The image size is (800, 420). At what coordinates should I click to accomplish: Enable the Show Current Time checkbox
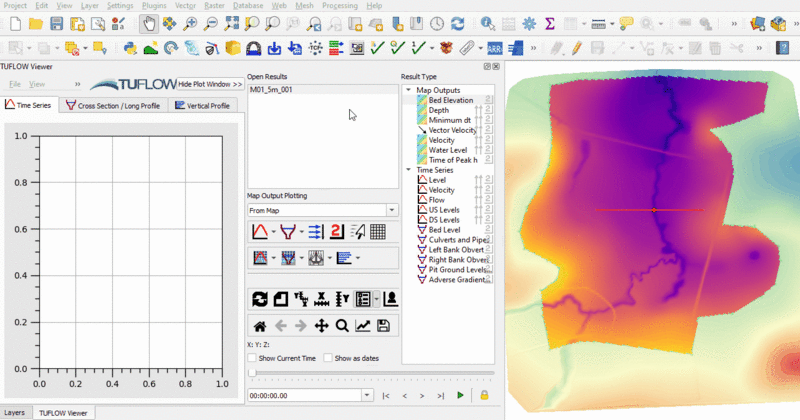tap(253, 358)
